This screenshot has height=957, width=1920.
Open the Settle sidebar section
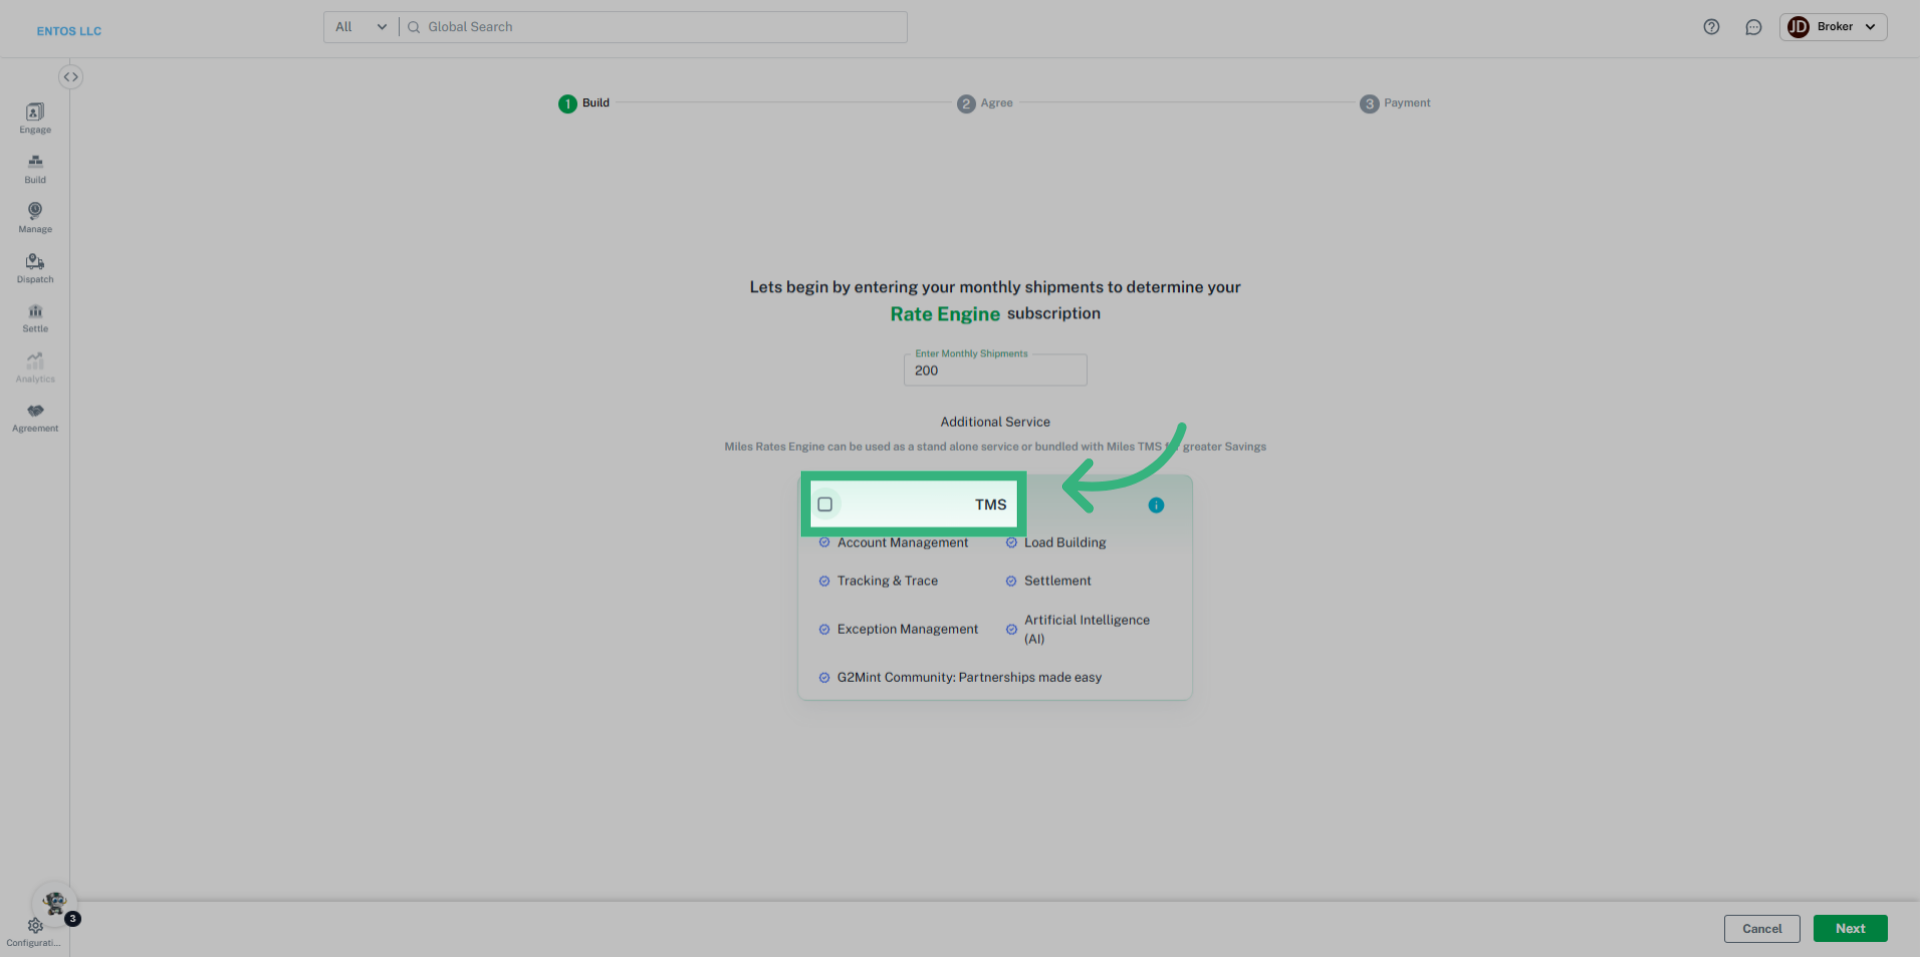click(35, 317)
